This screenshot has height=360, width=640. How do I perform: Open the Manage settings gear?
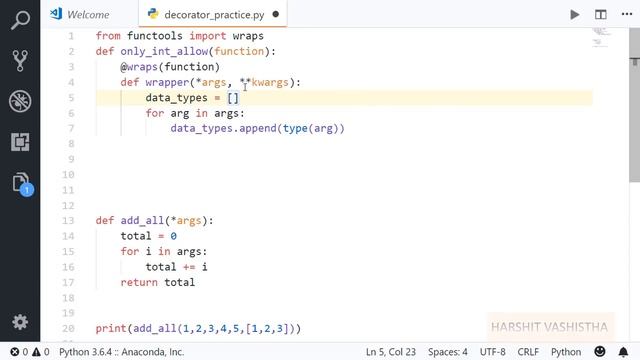pos(20,322)
